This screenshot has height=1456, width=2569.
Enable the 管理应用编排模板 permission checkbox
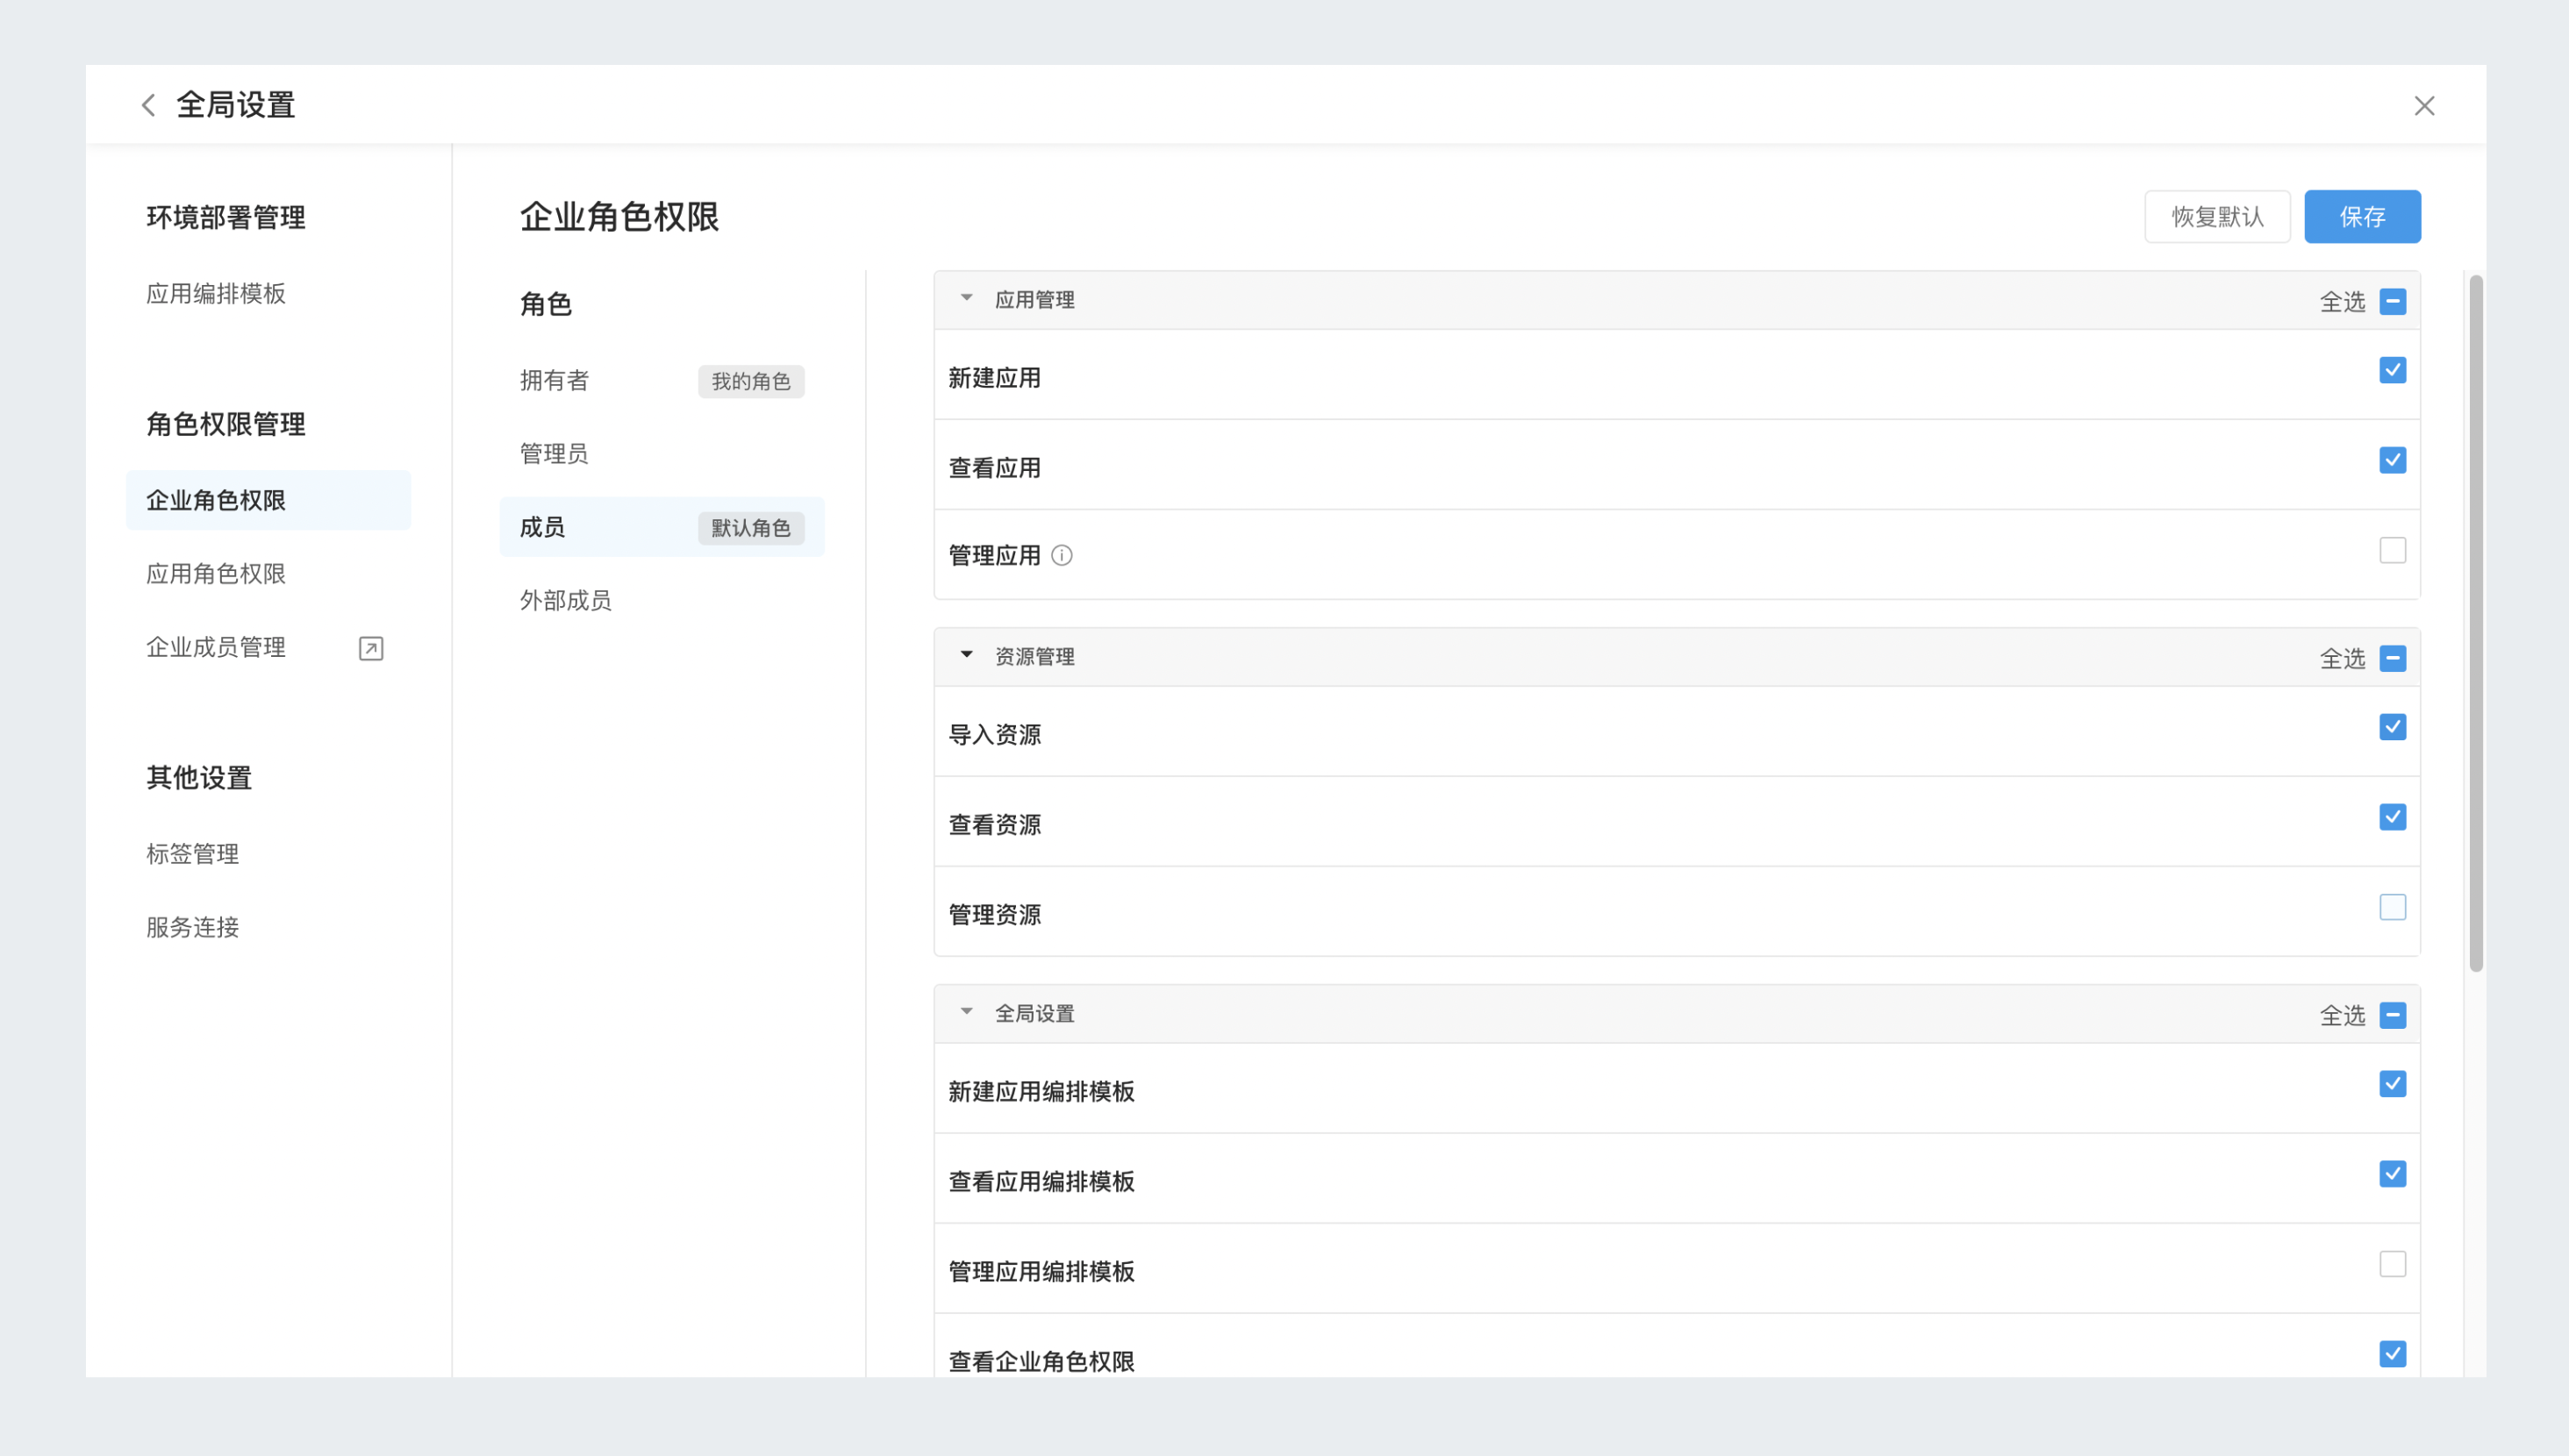coord(2393,1264)
